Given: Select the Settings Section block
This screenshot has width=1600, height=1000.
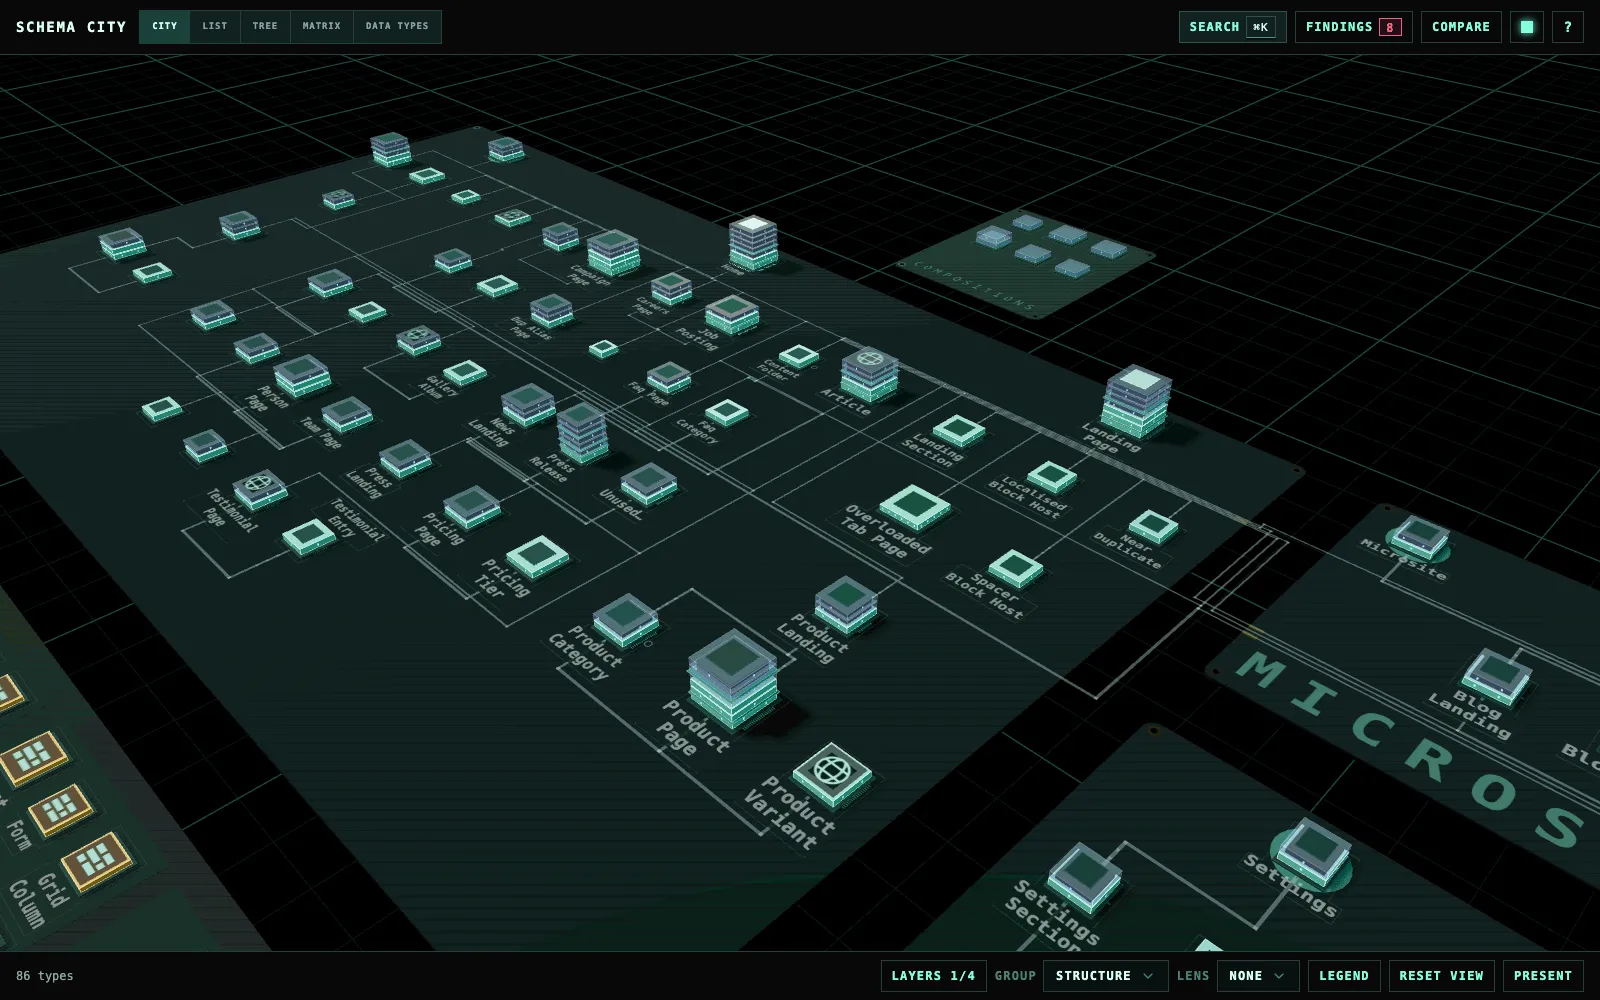Looking at the screenshot, I should 1085,877.
